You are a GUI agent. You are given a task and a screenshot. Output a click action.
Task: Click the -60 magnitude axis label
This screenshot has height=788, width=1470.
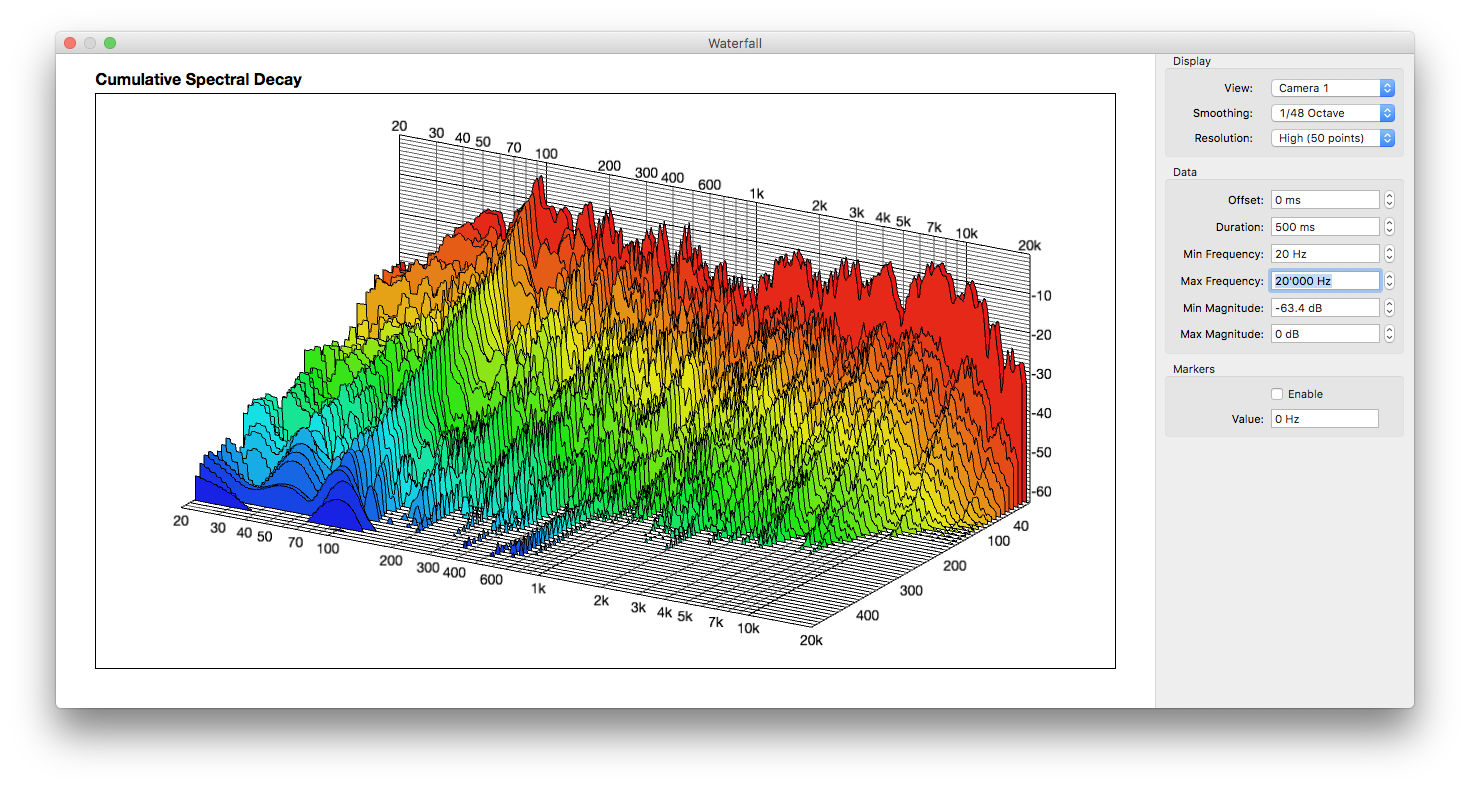pyautogui.click(x=1041, y=492)
